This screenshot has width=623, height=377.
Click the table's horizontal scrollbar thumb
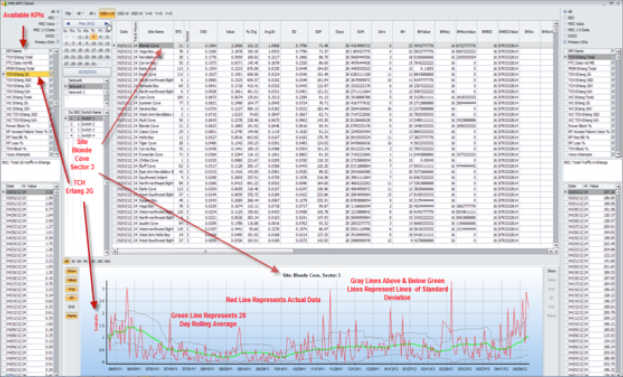click(205, 251)
